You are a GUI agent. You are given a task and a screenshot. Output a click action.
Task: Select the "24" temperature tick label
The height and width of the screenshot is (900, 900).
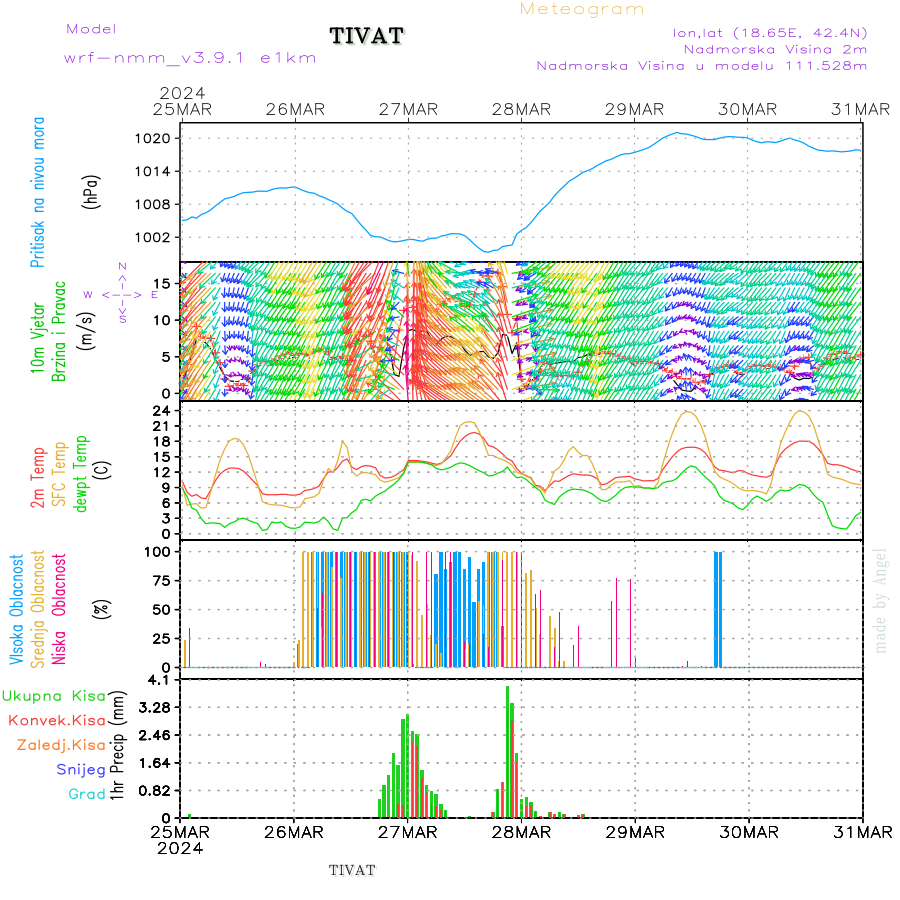click(x=162, y=410)
